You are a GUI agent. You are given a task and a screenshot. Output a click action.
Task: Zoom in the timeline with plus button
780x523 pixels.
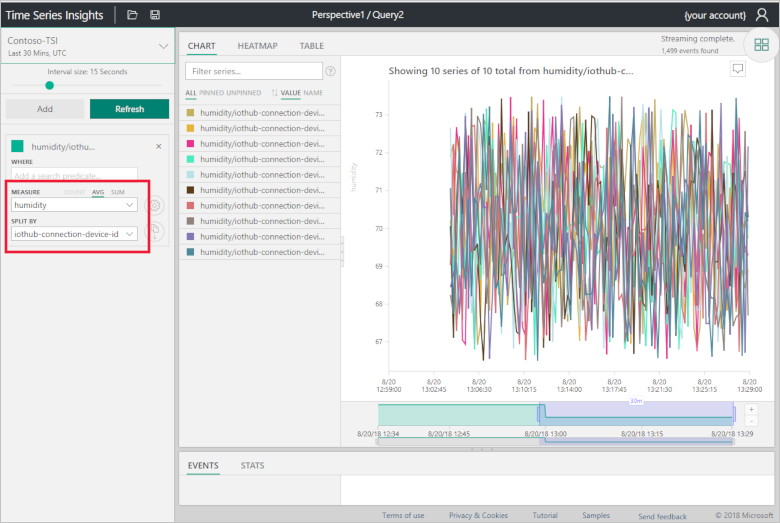(x=752, y=410)
